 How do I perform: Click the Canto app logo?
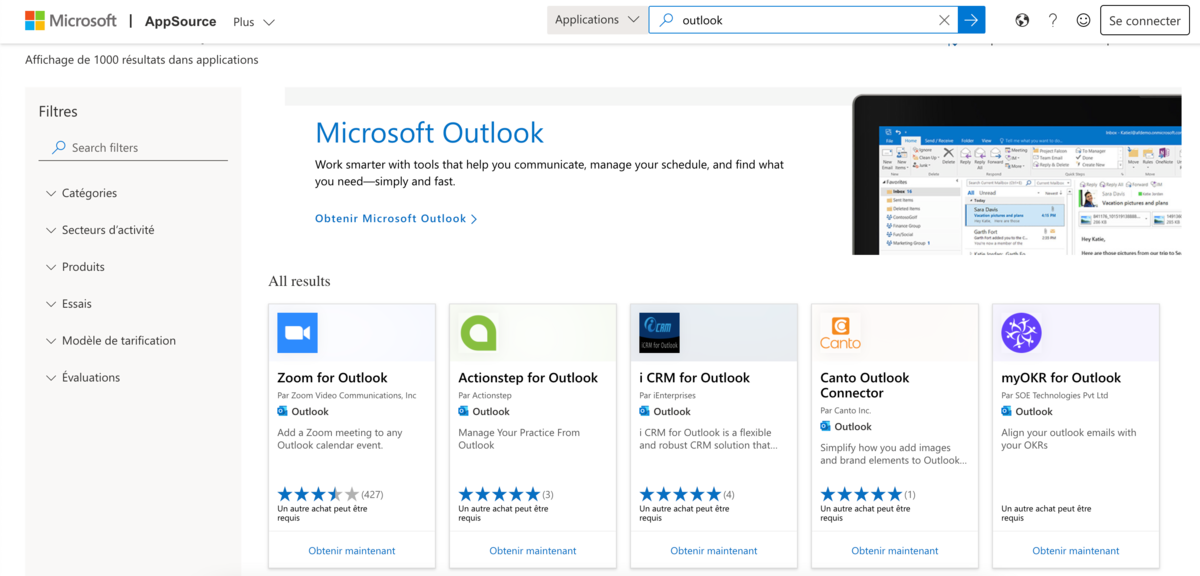[x=840, y=333]
